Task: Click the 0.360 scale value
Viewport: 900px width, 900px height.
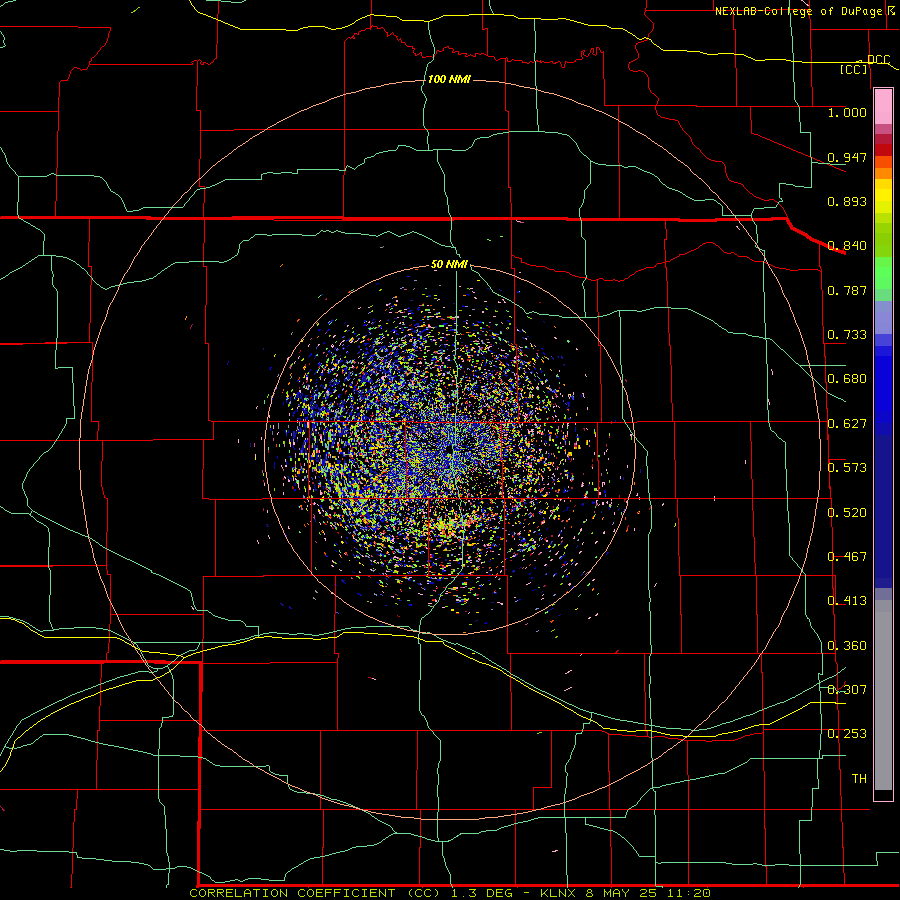Action: click(847, 646)
